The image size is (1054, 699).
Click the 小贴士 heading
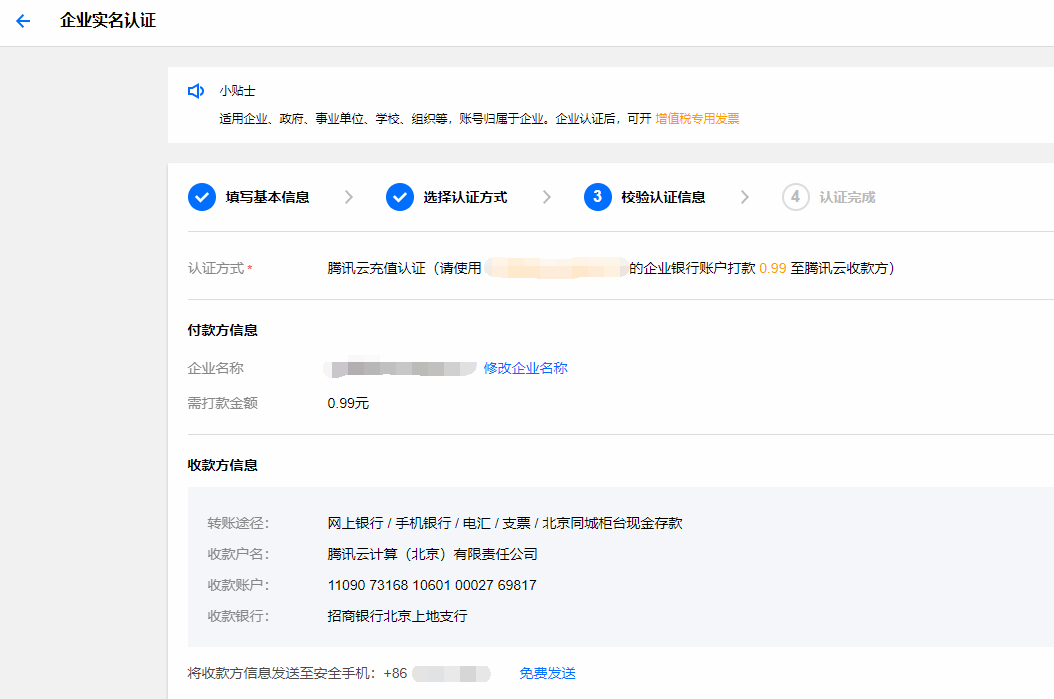(x=237, y=91)
